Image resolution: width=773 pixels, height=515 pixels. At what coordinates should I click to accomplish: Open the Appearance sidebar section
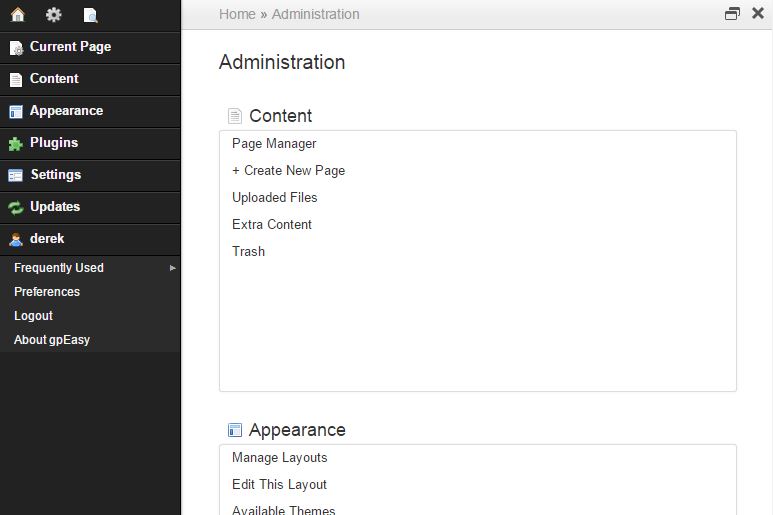click(66, 111)
